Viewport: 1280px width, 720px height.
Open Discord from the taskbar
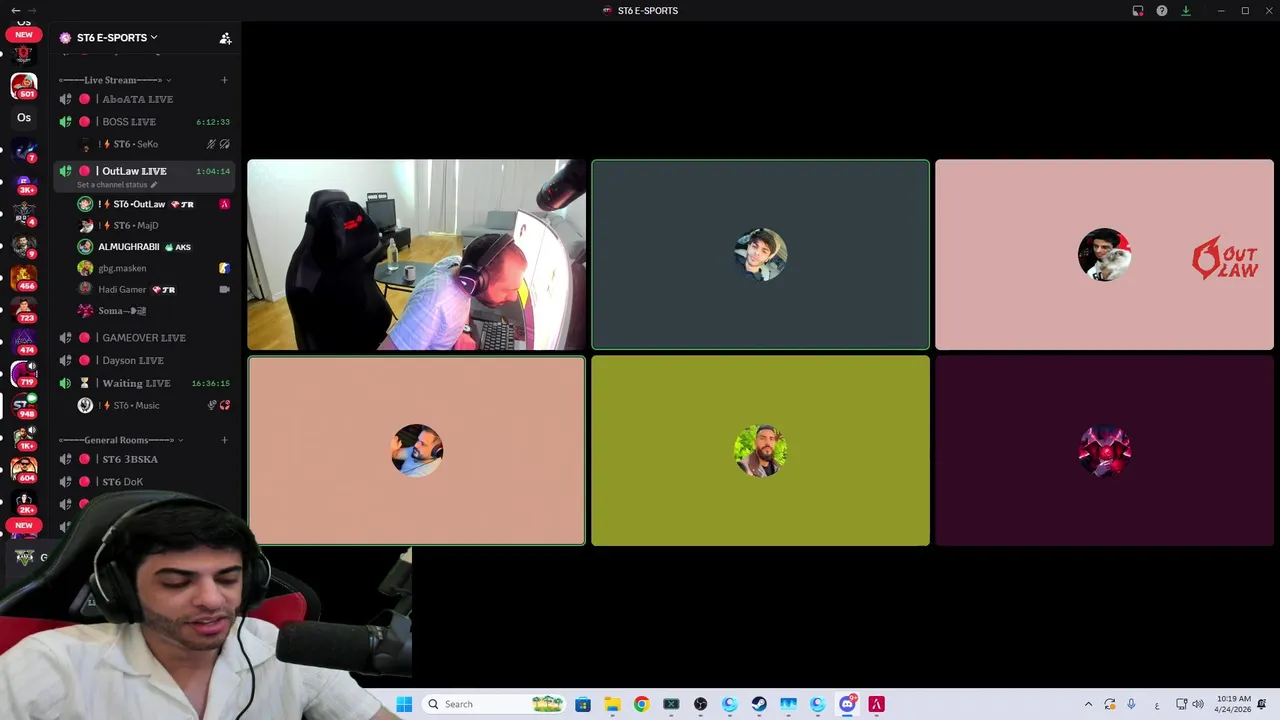pyautogui.click(x=847, y=704)
